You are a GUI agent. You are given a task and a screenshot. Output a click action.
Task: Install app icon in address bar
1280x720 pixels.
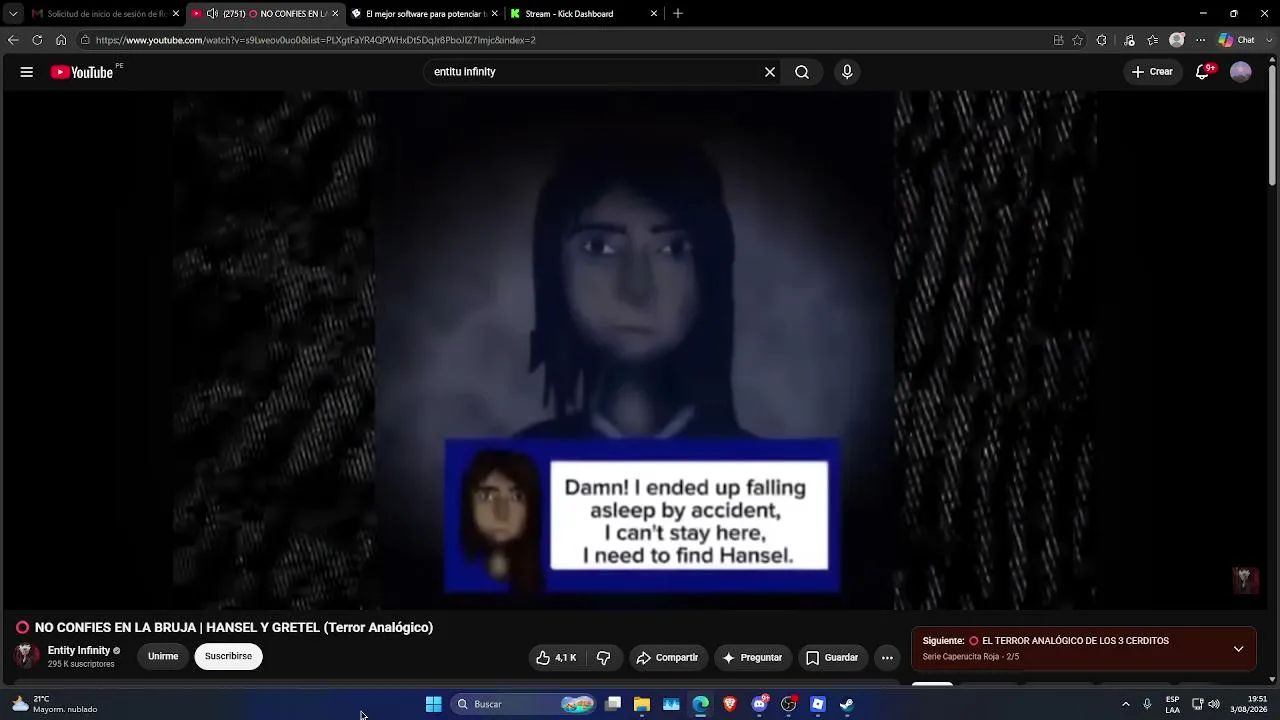point(1058,40)
